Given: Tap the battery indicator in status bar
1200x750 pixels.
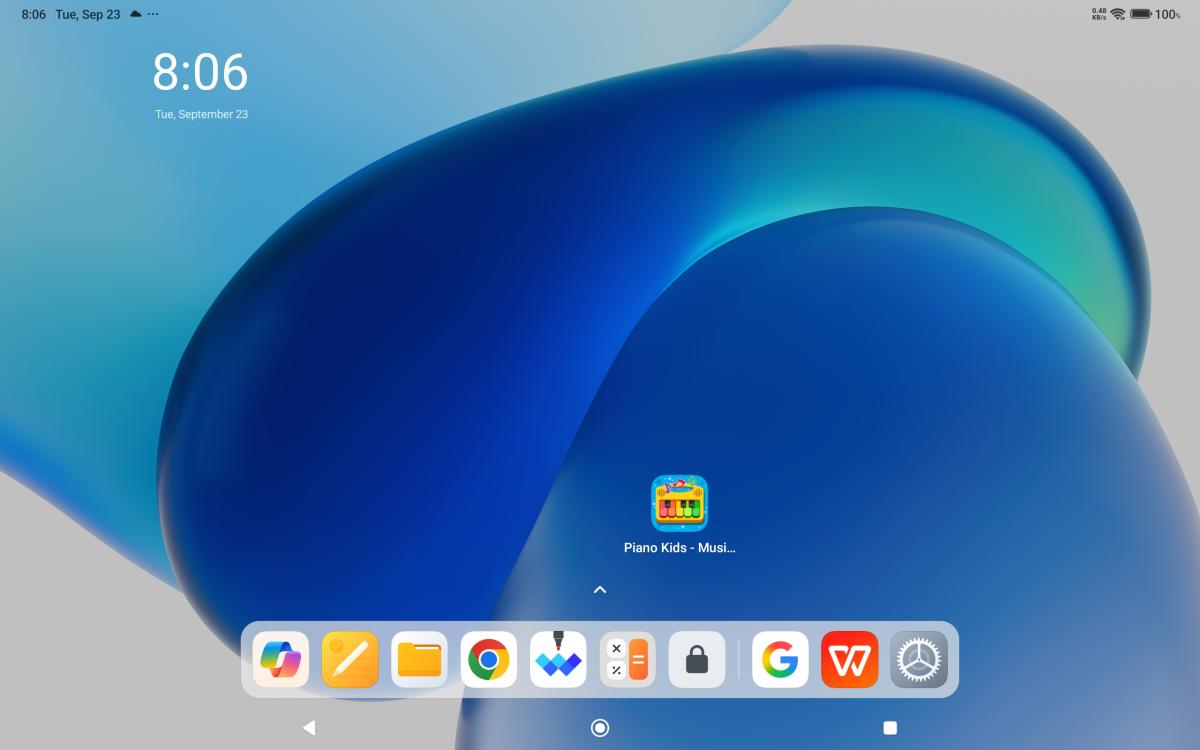Looking at the screenshot, I should (x=1141, y=14).
